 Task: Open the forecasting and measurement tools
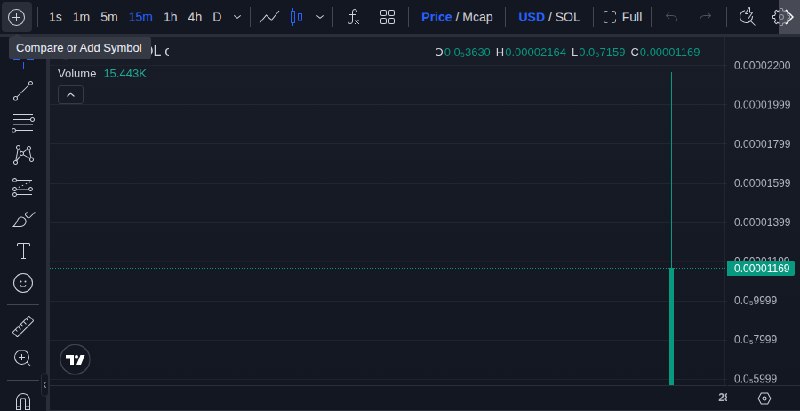[23, 188]
